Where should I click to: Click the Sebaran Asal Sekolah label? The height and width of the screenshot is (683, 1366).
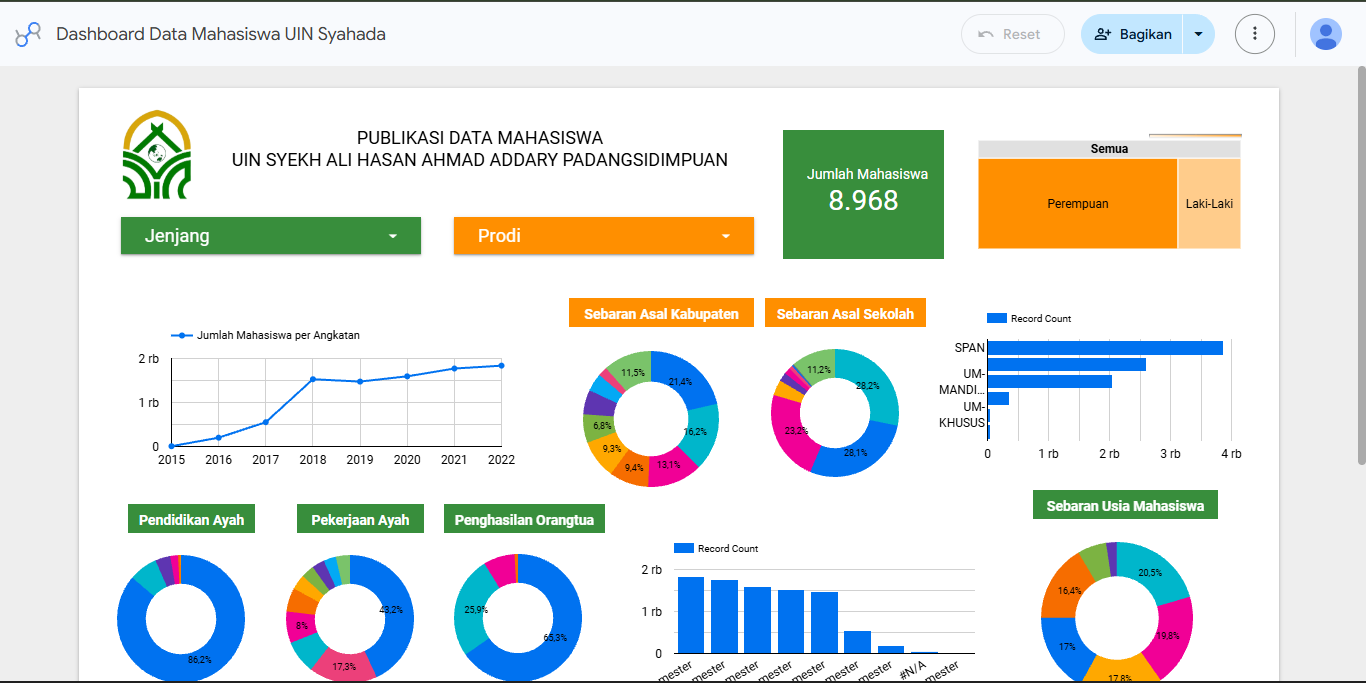[845, 313]
